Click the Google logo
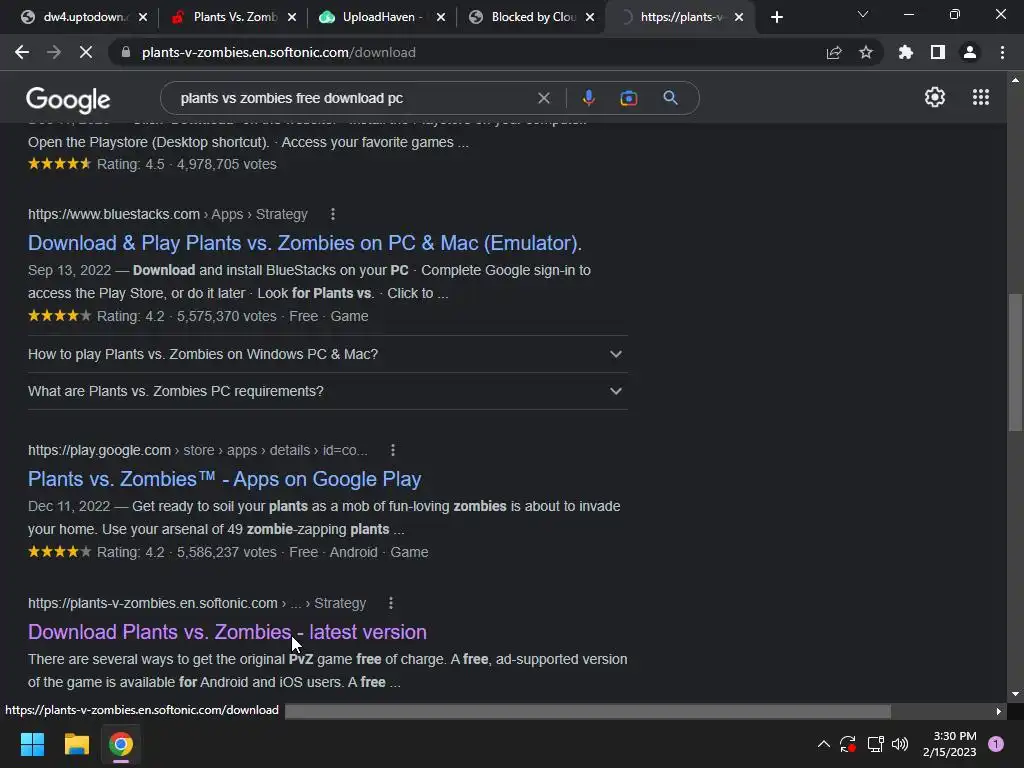This screenshot has height=768, width=1024. (68, 99)
